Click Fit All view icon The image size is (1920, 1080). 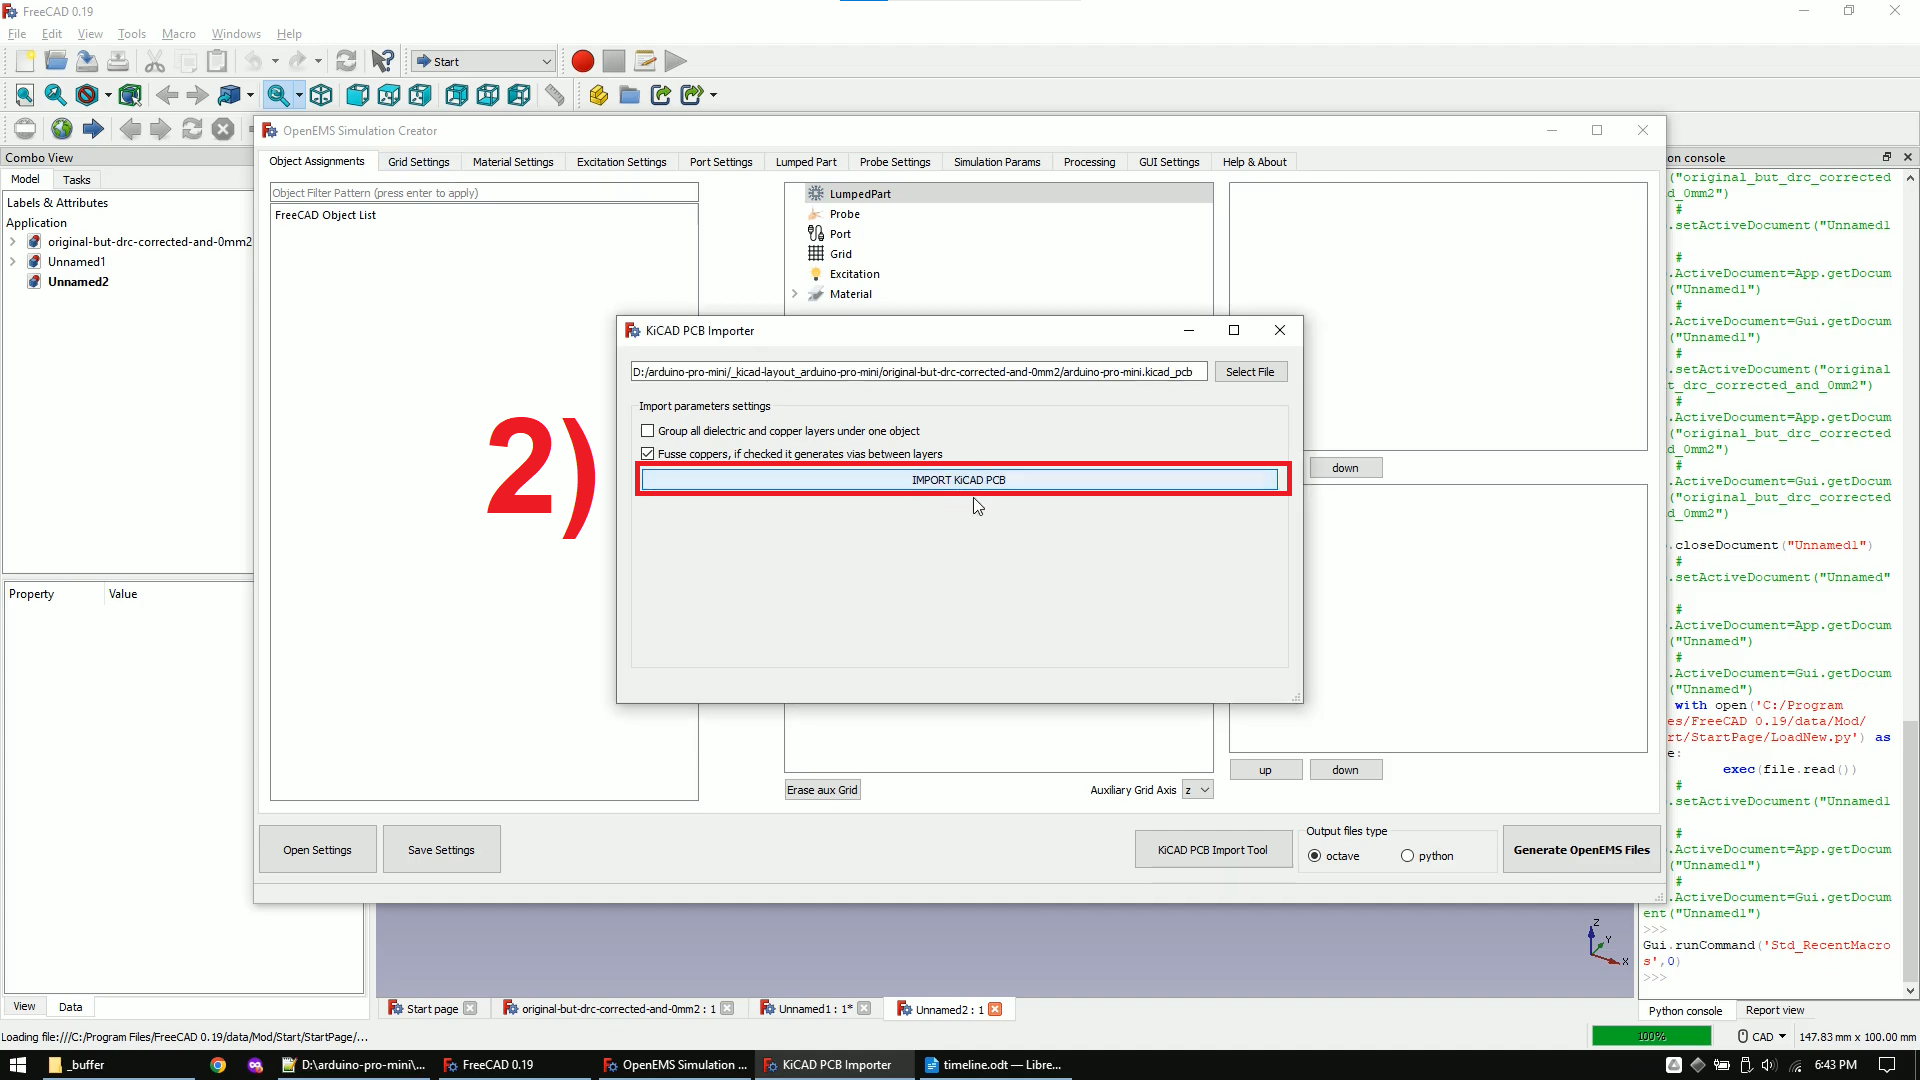25,95
